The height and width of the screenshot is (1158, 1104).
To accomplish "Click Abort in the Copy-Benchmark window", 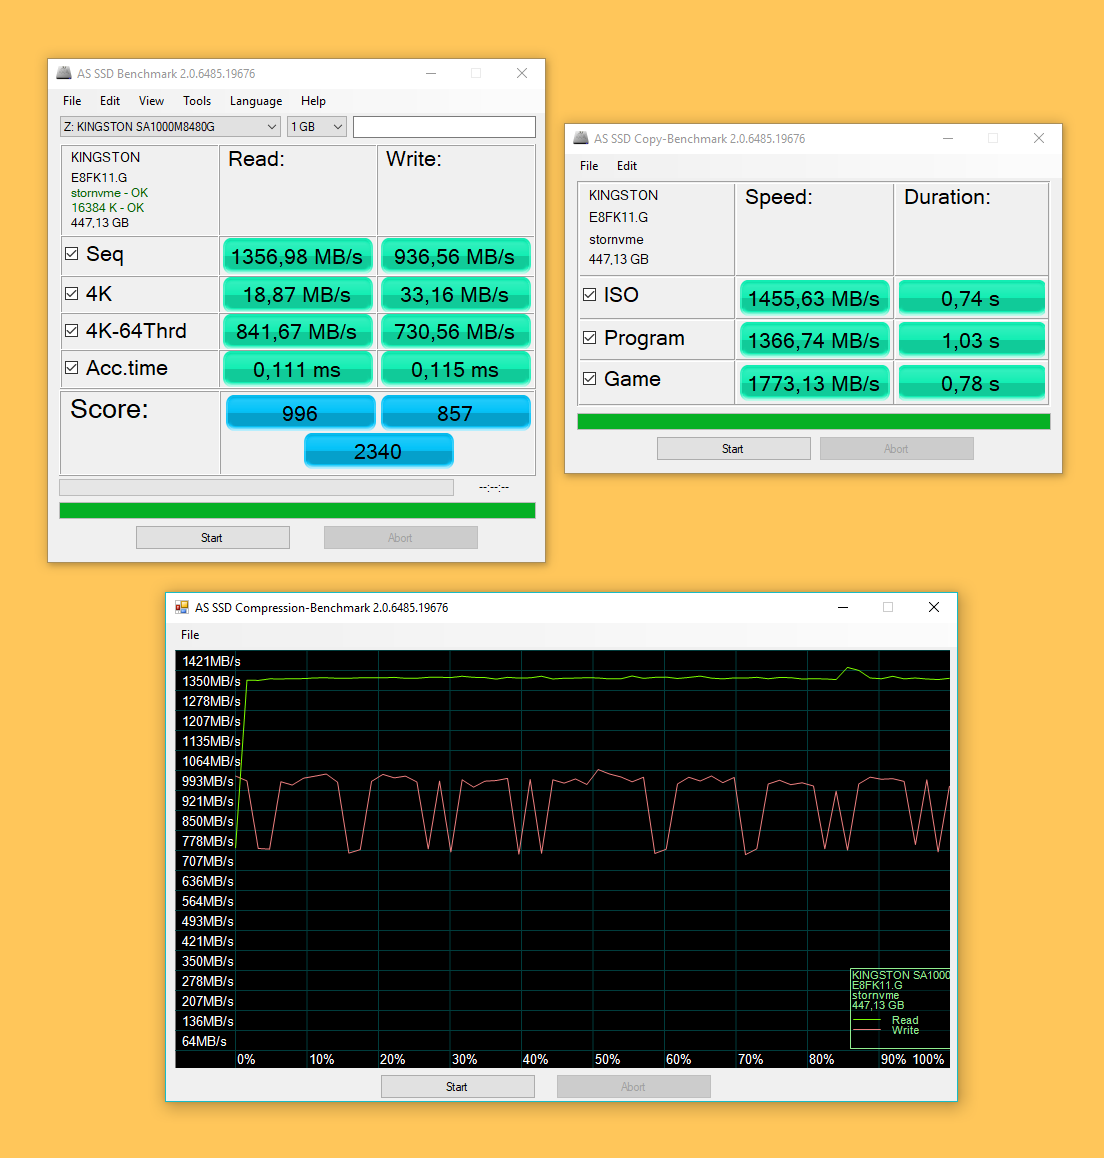I will [x=896, y=448].
